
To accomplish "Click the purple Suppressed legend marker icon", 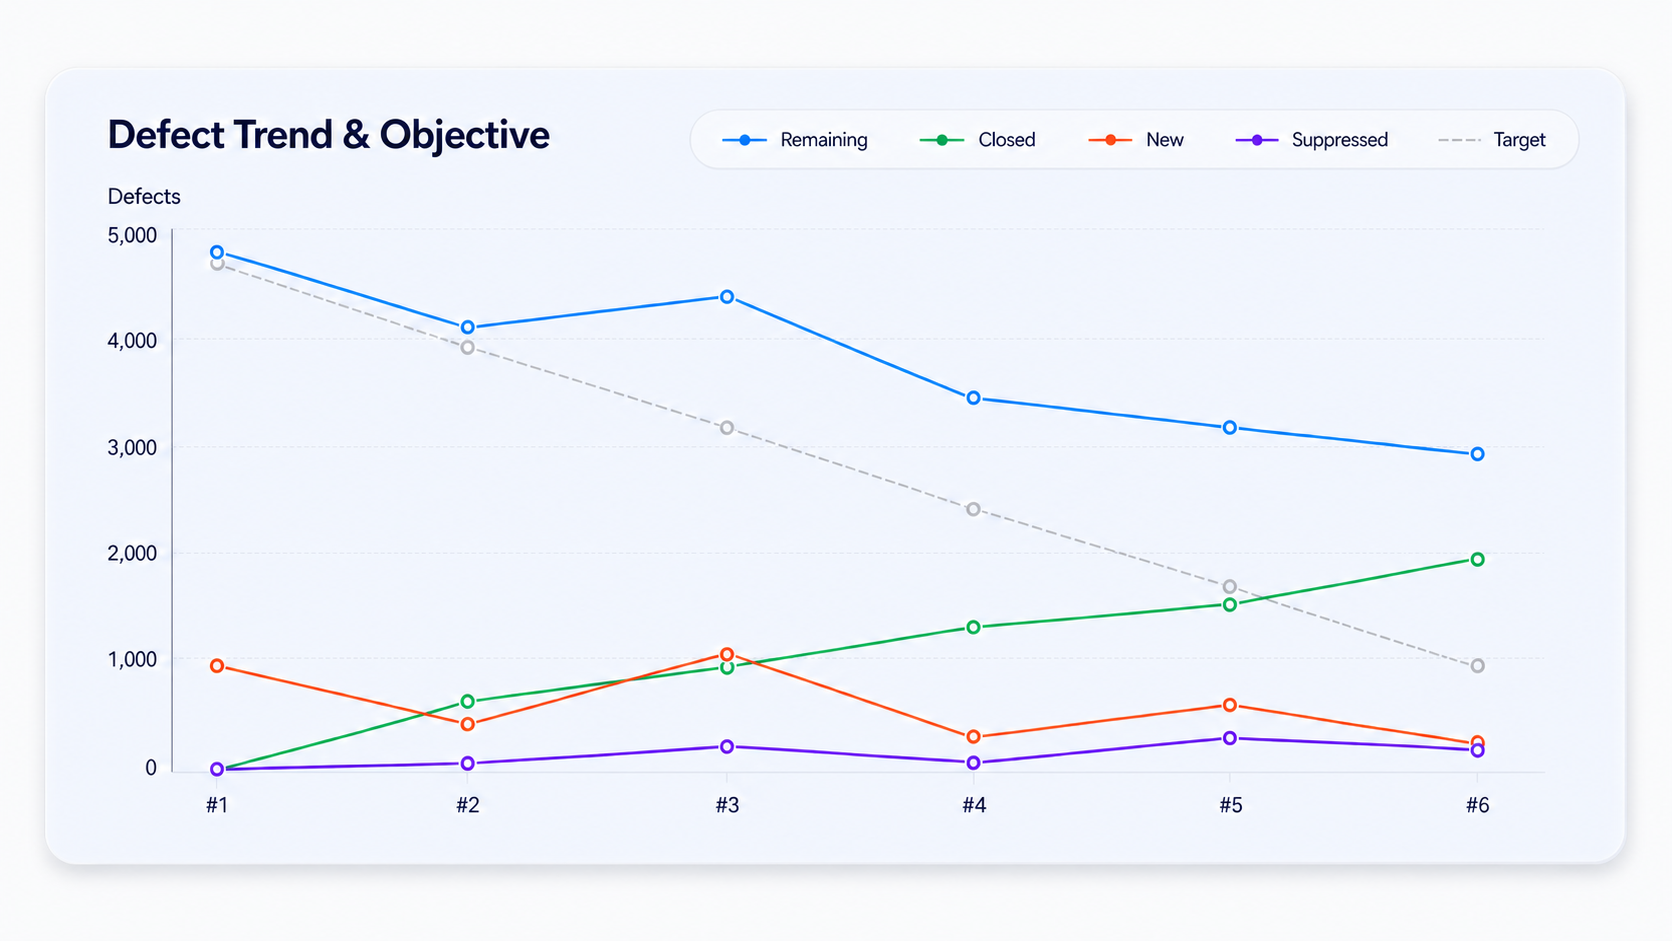I will point(1258,140).
